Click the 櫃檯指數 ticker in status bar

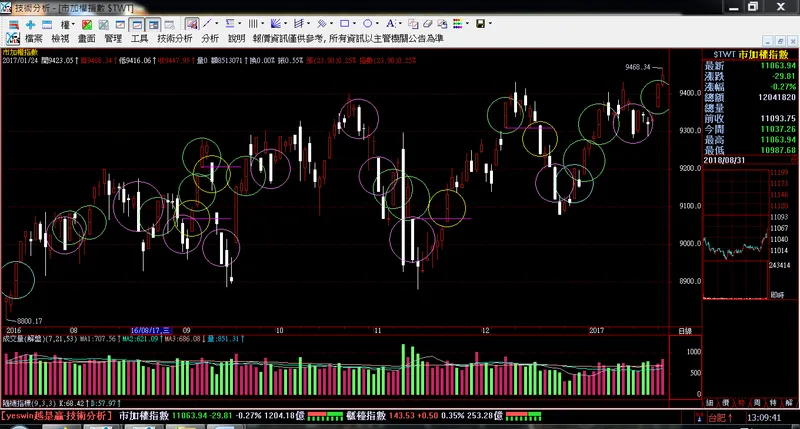[x=366, y=416]
